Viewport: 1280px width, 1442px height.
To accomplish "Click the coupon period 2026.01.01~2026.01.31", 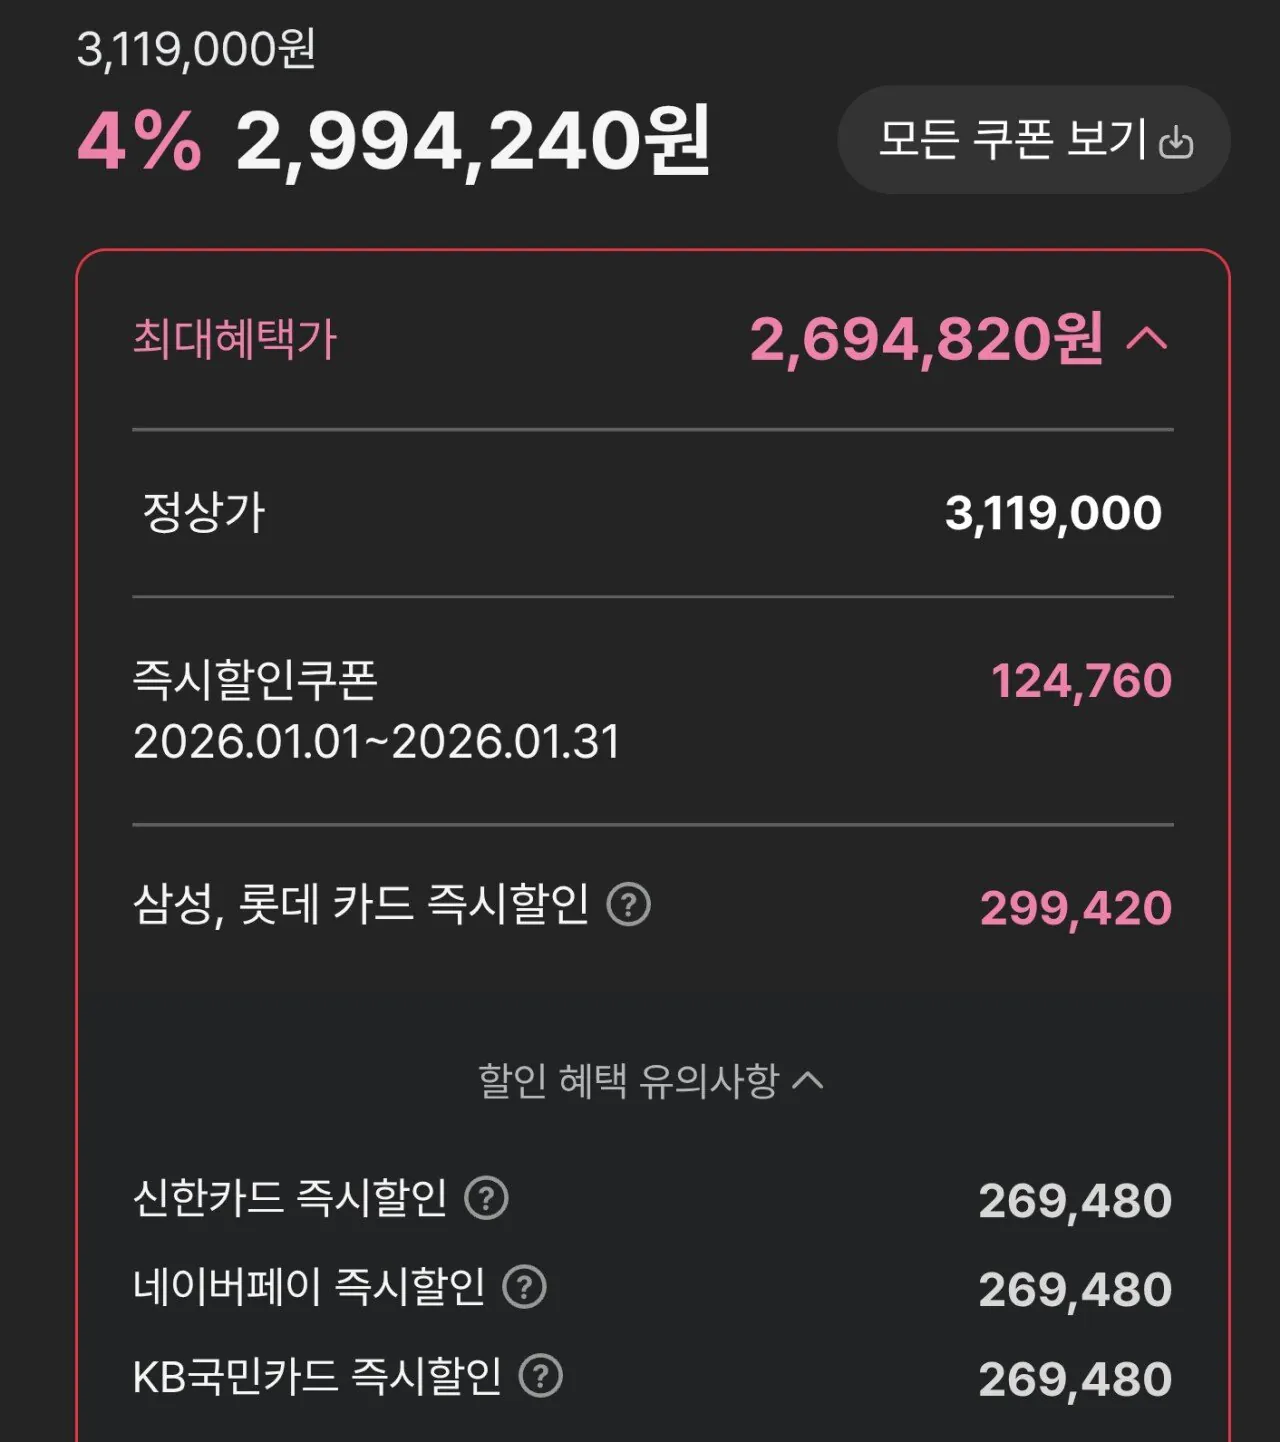I will point(375,740).
